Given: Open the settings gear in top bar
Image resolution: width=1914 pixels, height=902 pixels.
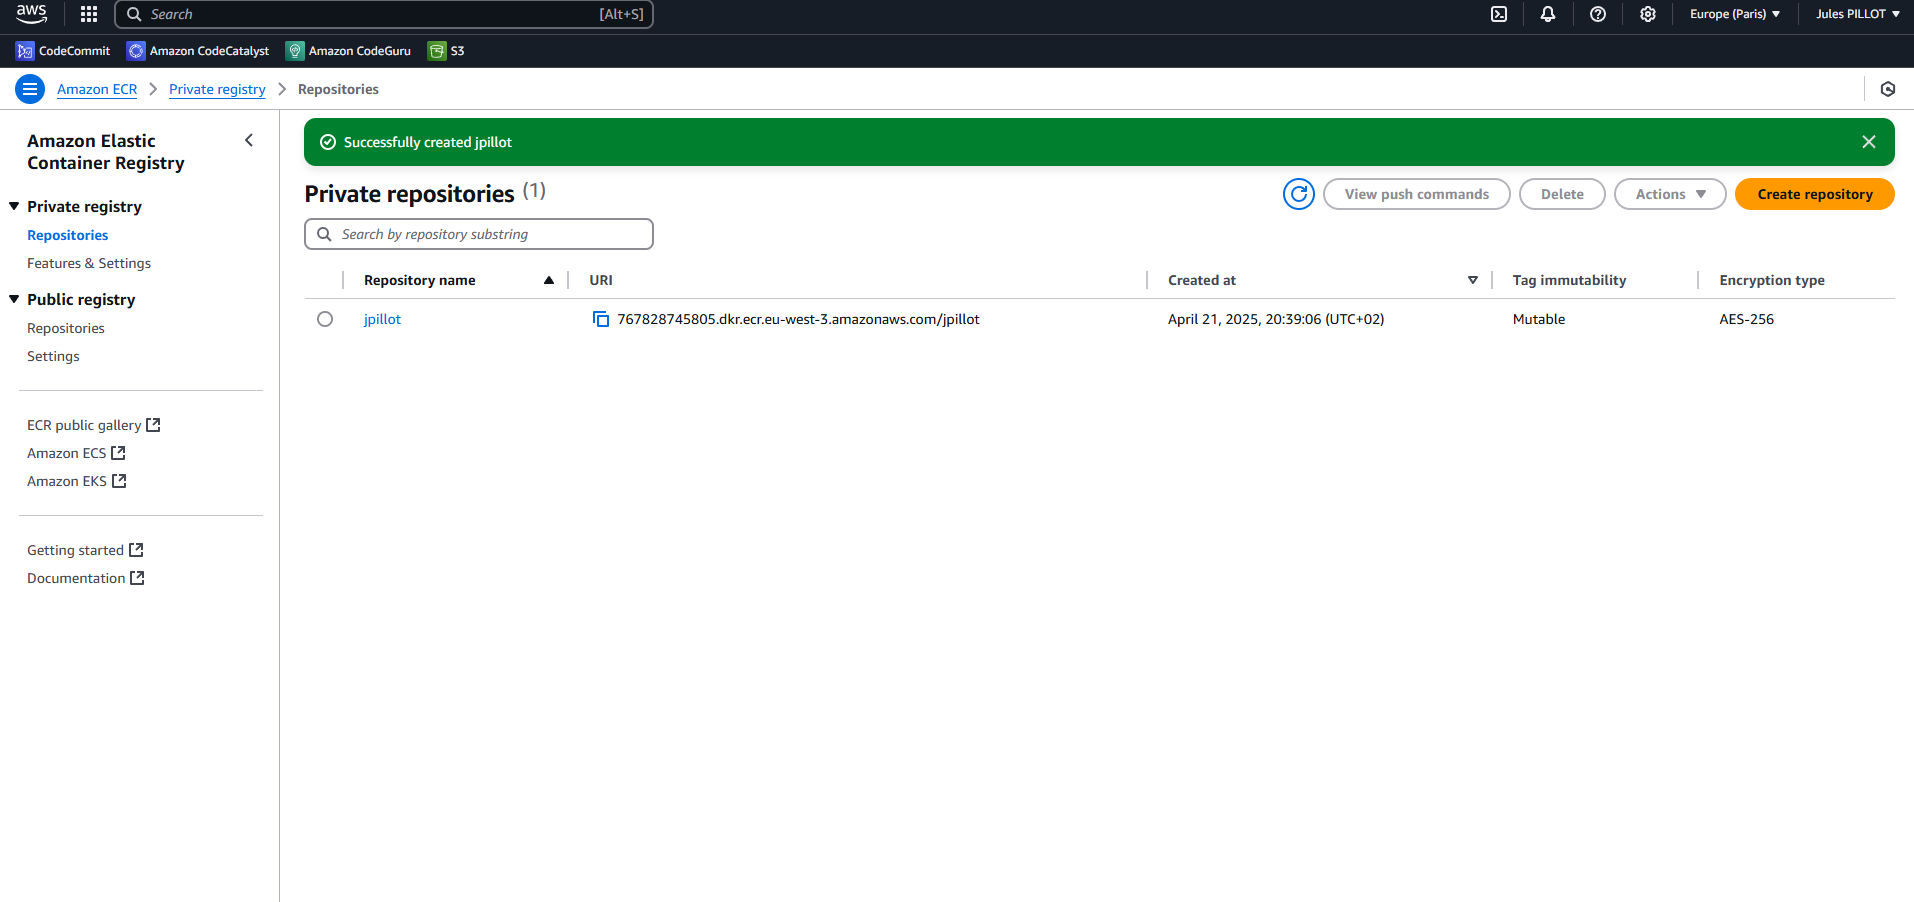Looking at the screenshot, I should pos(1647,14).
